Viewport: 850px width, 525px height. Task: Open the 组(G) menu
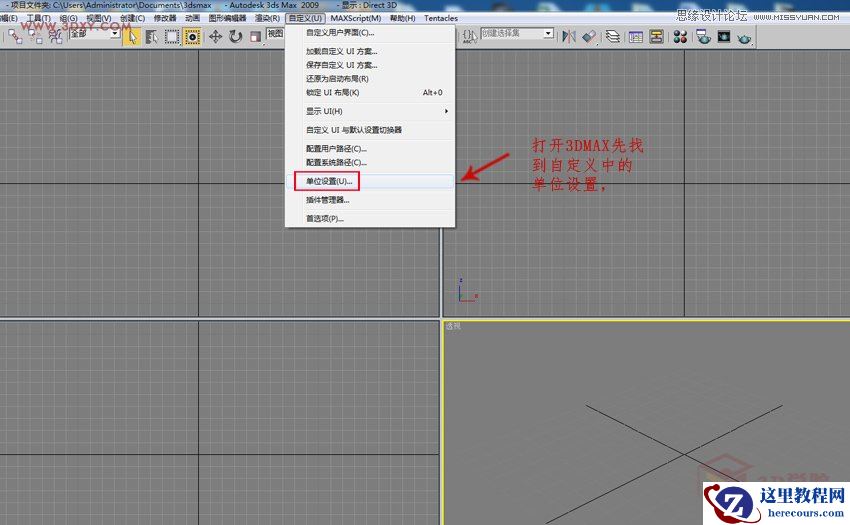pyautogui.click(x=68, y=18)
